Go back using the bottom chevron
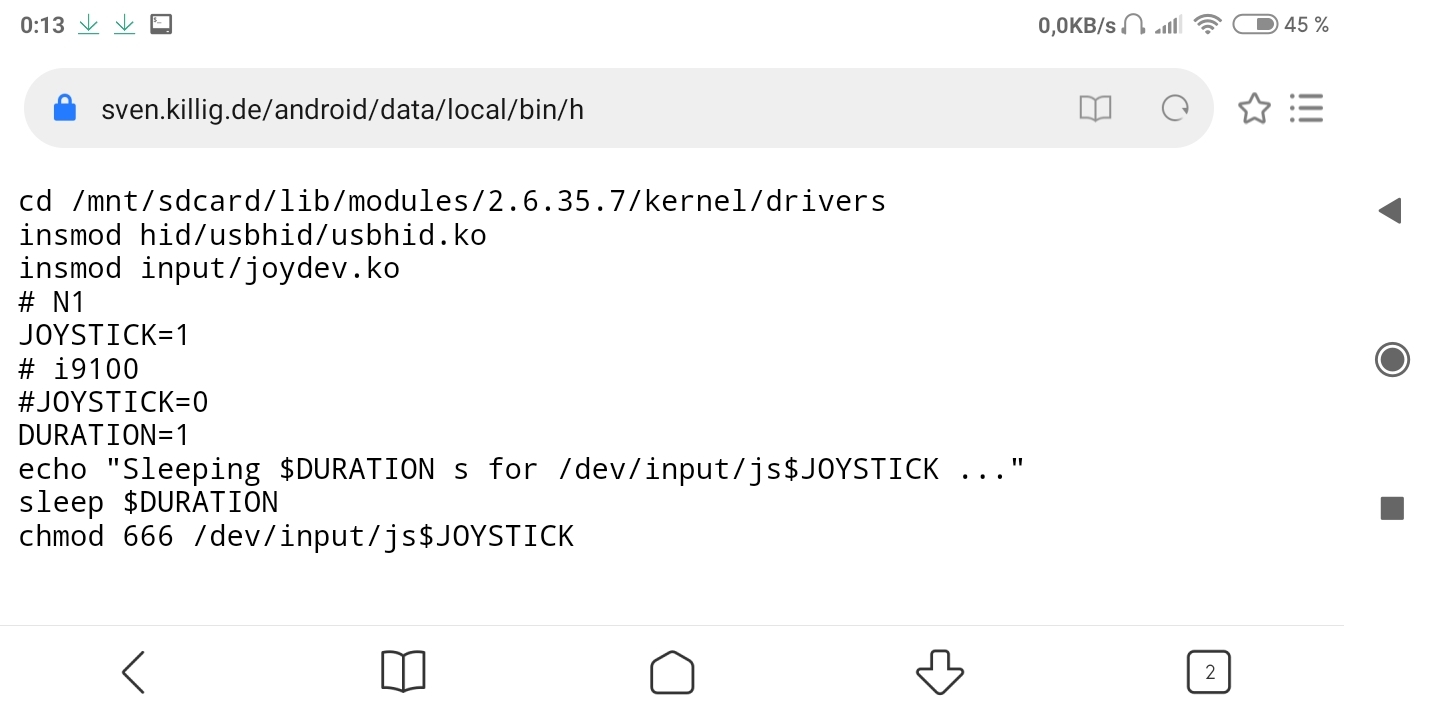Image resolution: width=1440 pixels, height=720 pixels. click(x=134, y=672)
